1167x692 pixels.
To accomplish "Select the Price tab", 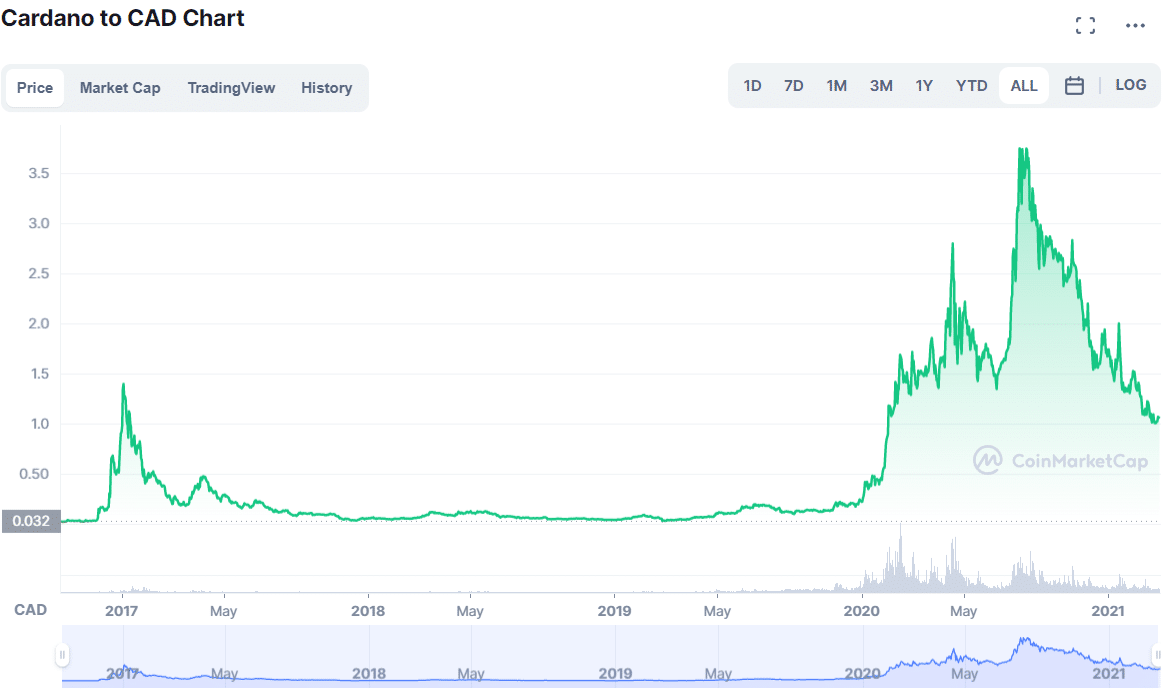I will tap(35, 88).
